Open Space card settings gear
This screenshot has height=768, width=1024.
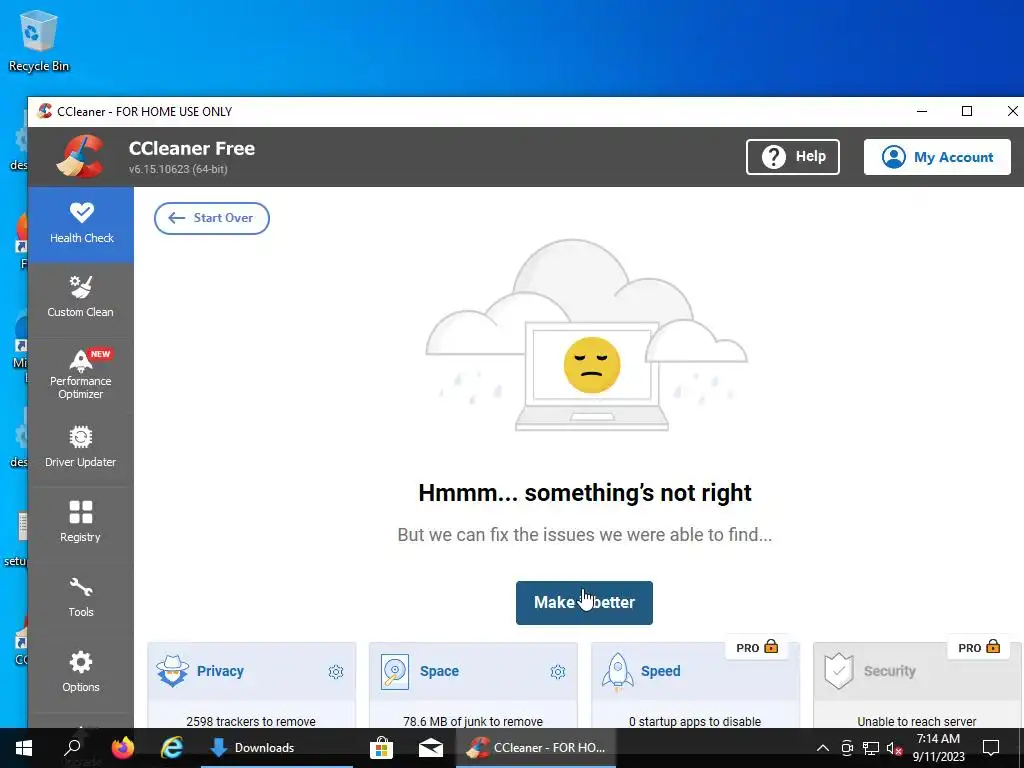558,671
